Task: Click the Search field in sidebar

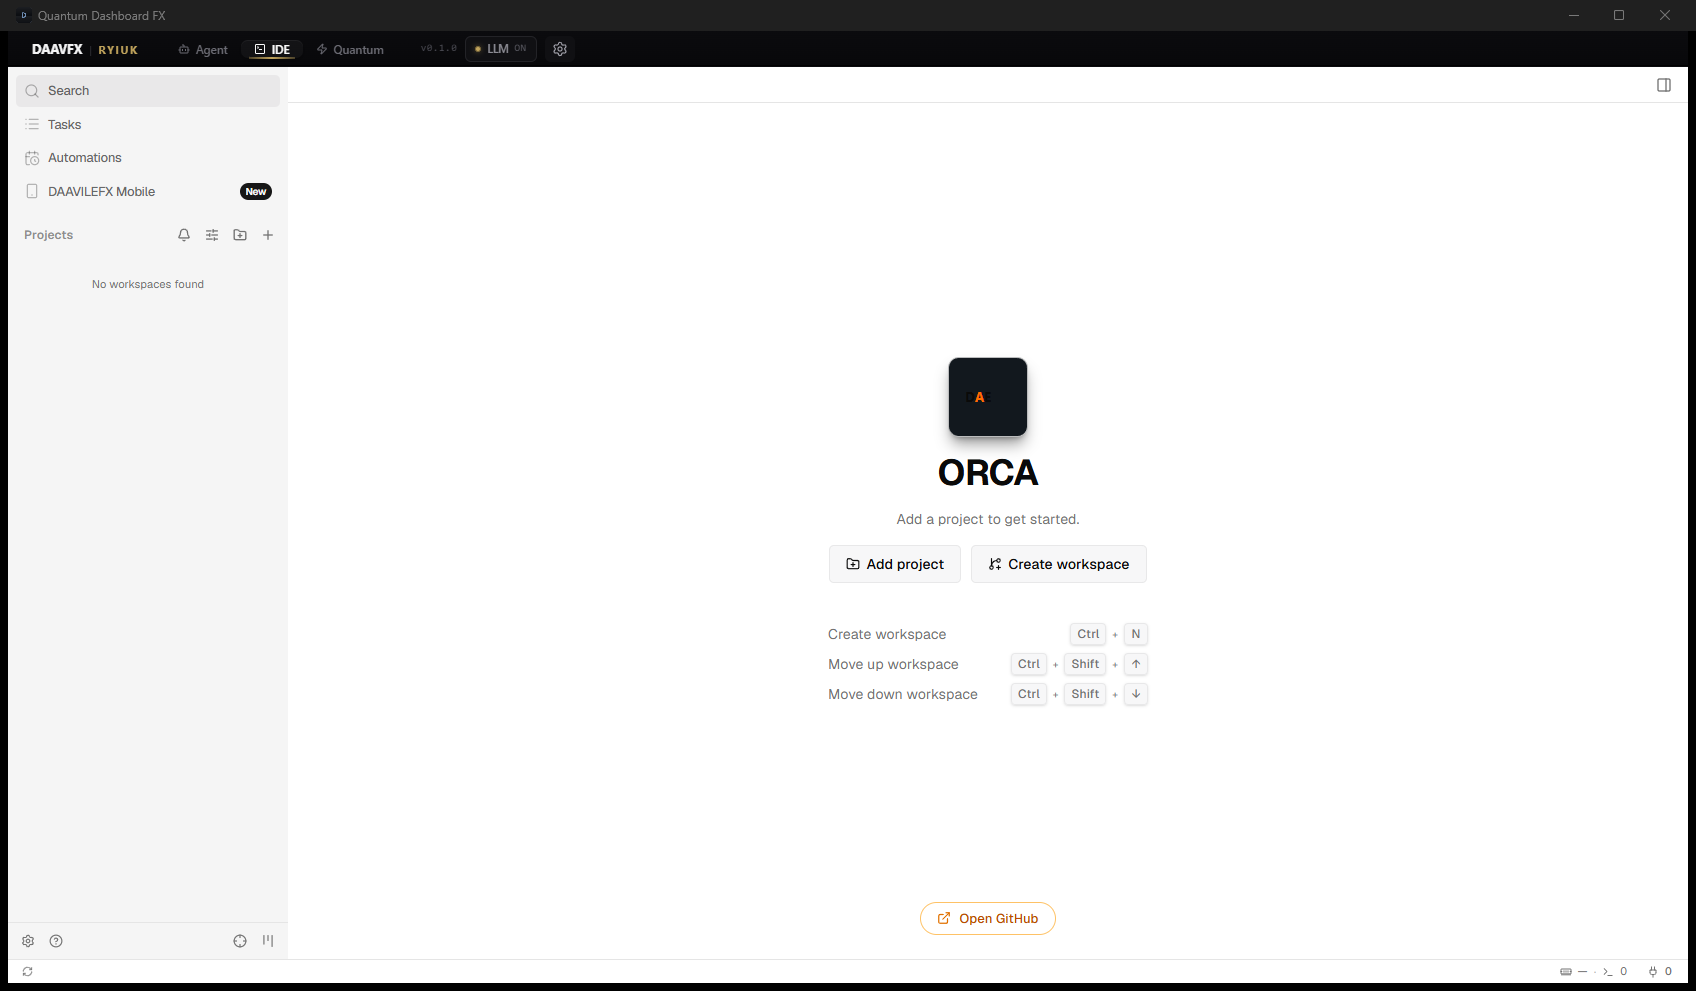Action: [x=148, y=91]
